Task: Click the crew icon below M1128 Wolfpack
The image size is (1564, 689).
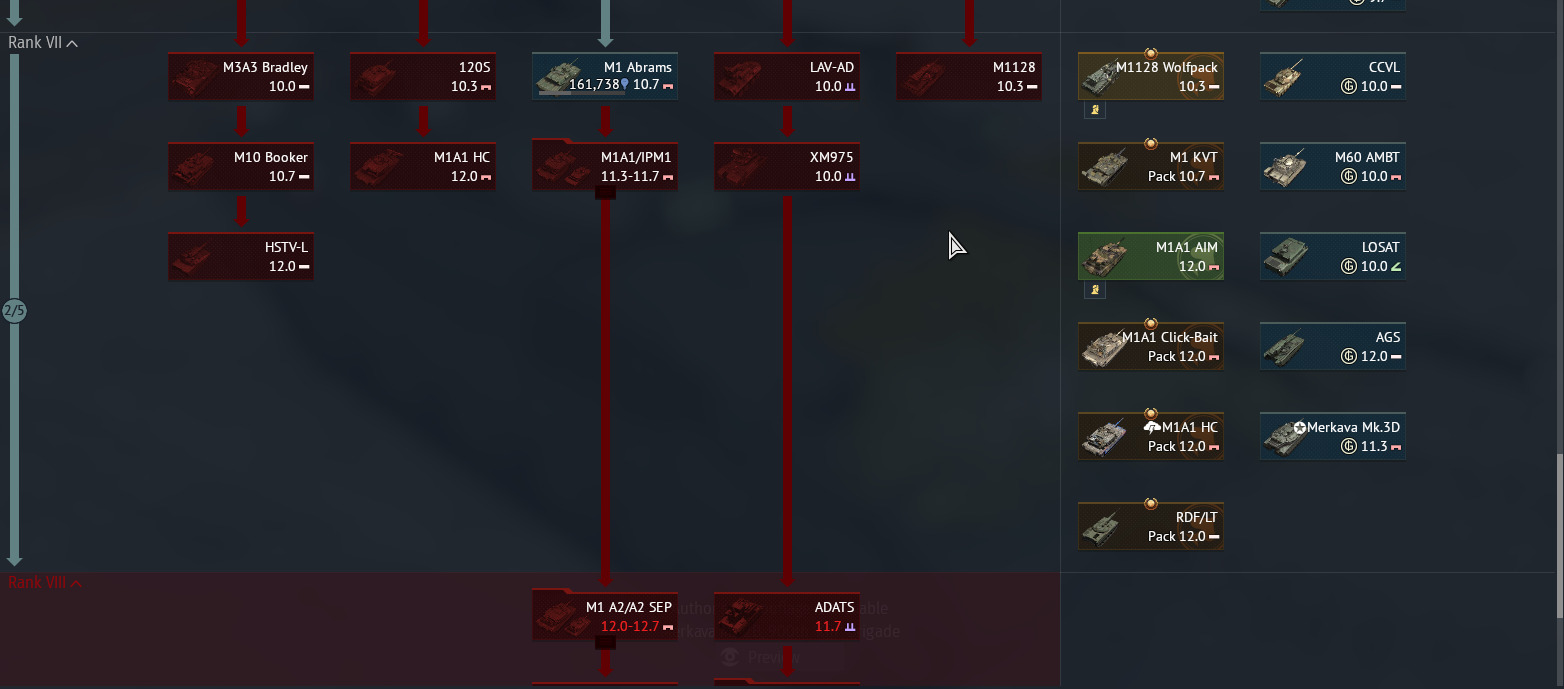Action: click(x=1095, y=111)
